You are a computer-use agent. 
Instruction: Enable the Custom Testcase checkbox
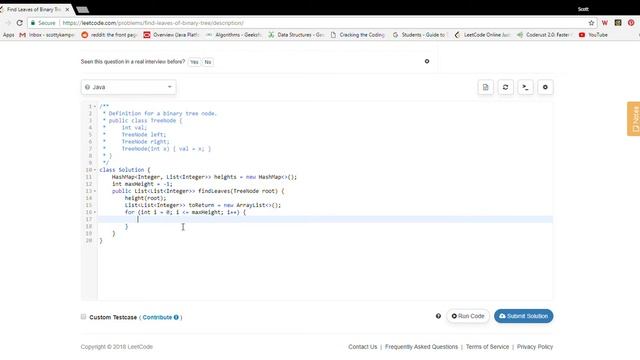[84, 317]
